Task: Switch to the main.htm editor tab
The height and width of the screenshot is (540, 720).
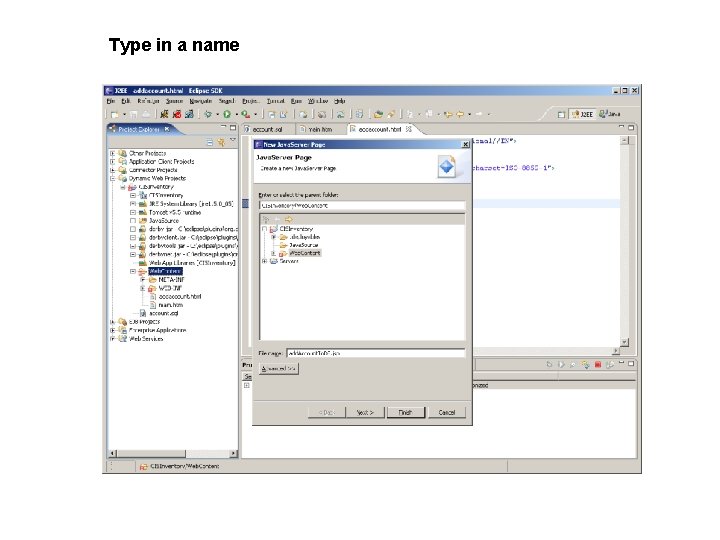Action: (320, 129)
